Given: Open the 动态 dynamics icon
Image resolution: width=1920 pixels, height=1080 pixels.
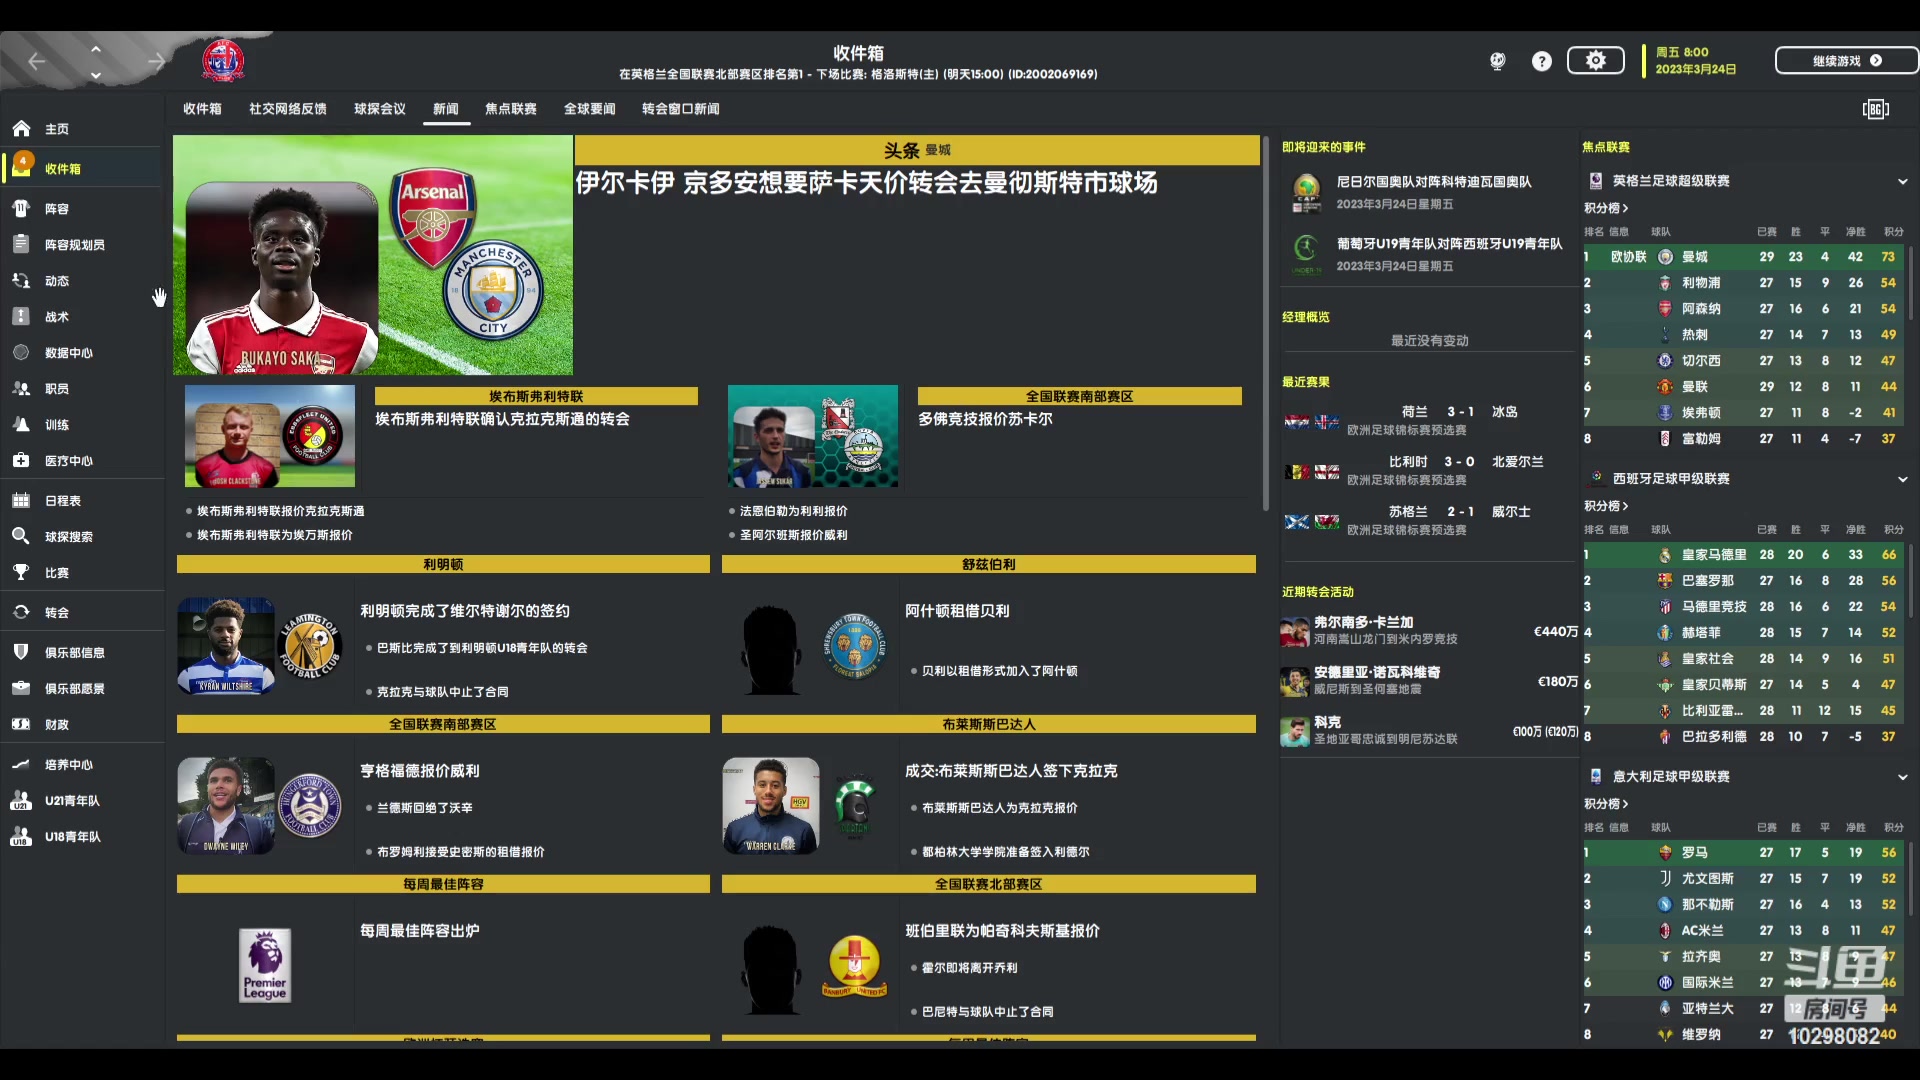Looking at the screenshot, I should [x=21, y=281].
